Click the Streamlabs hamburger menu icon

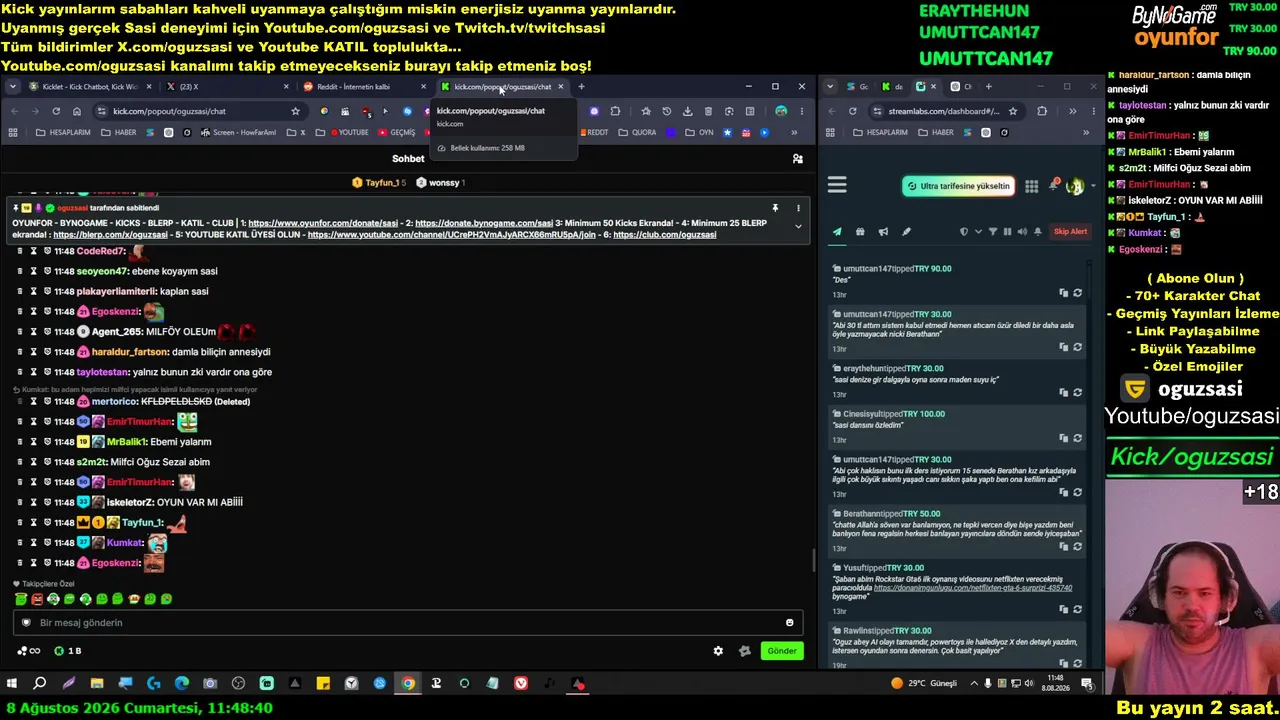(837, 185)
